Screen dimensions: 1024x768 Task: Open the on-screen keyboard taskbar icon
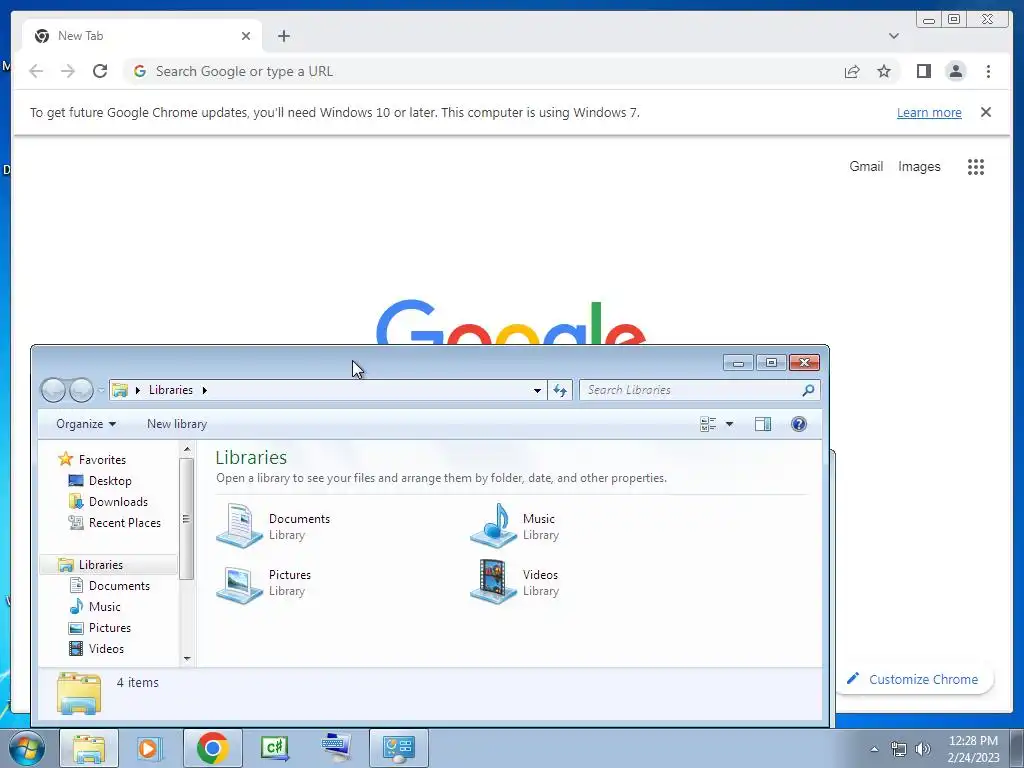(x=337, y=748)
